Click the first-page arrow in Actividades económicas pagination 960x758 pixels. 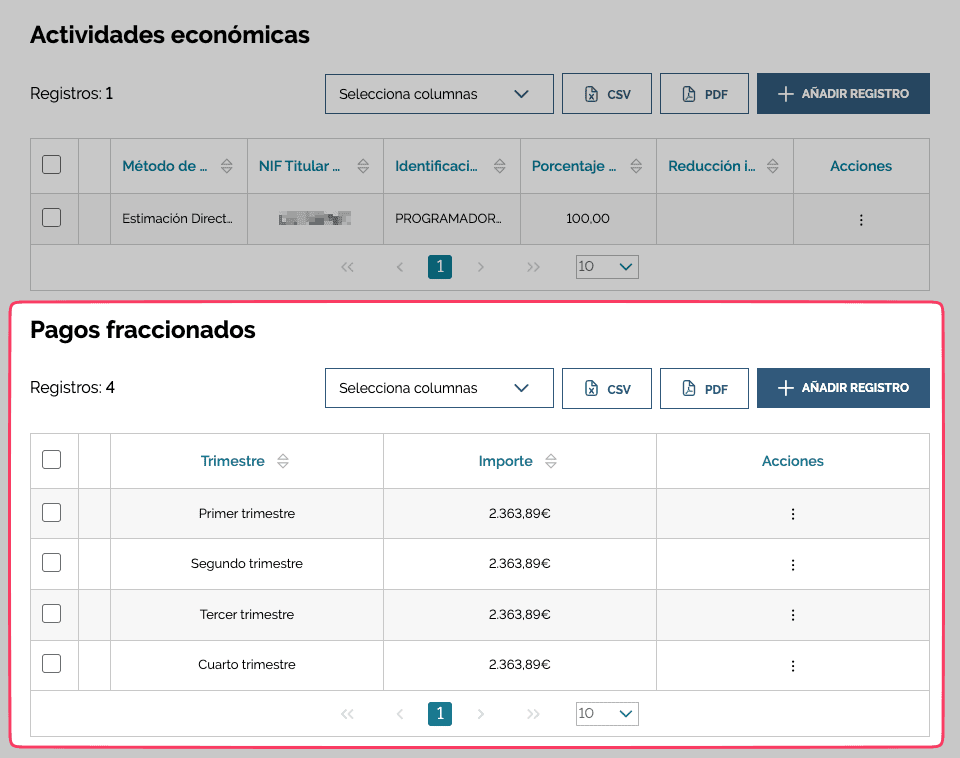pyautogui.click(x=348, y=267)
